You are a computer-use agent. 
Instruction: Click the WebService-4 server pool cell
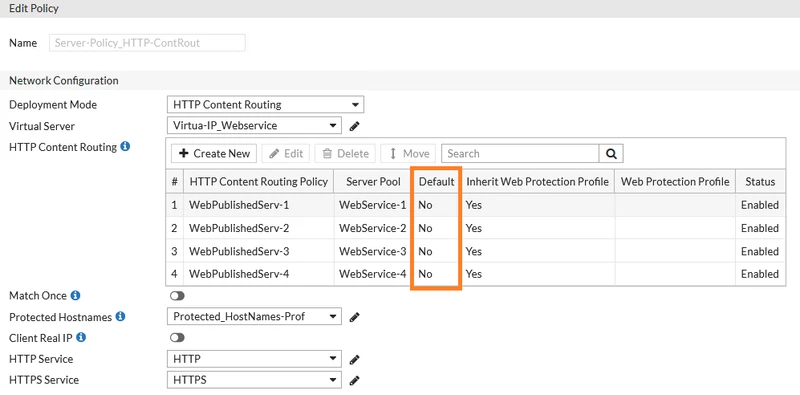coord(372,274)
